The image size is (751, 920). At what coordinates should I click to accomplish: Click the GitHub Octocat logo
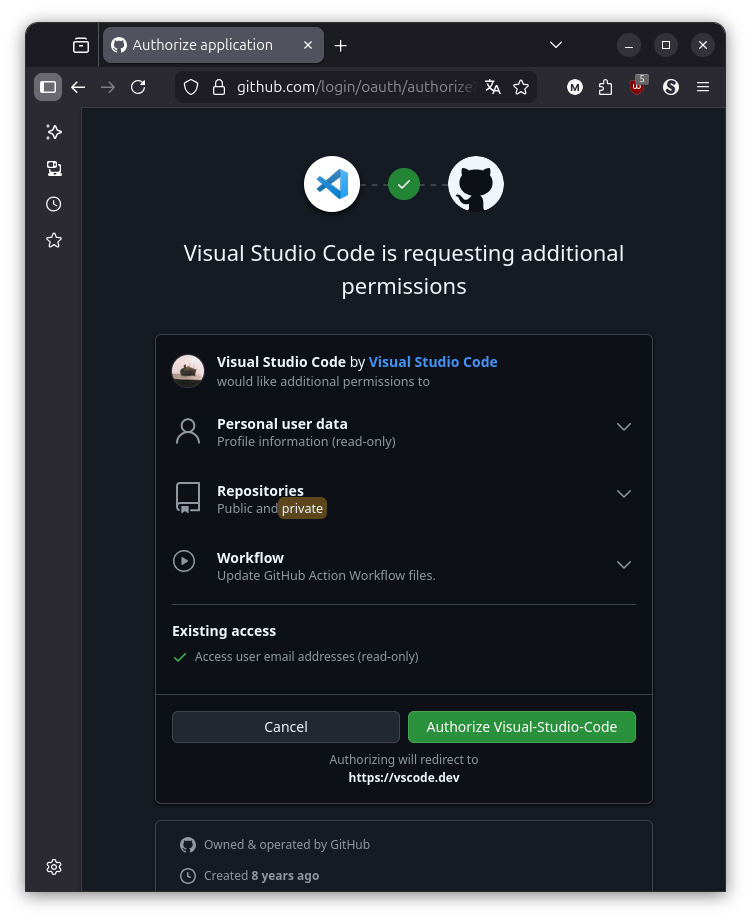476,184
